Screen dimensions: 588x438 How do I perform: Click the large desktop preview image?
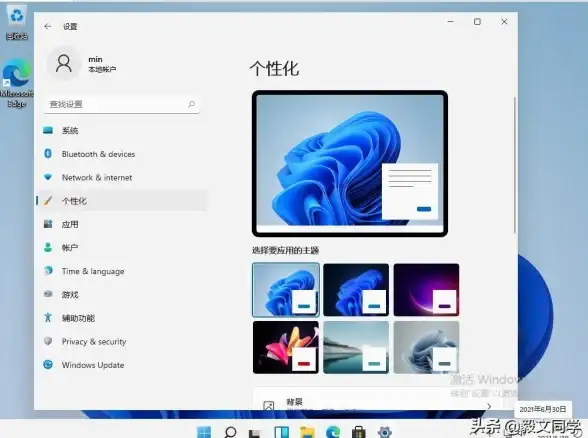(350, 164)
